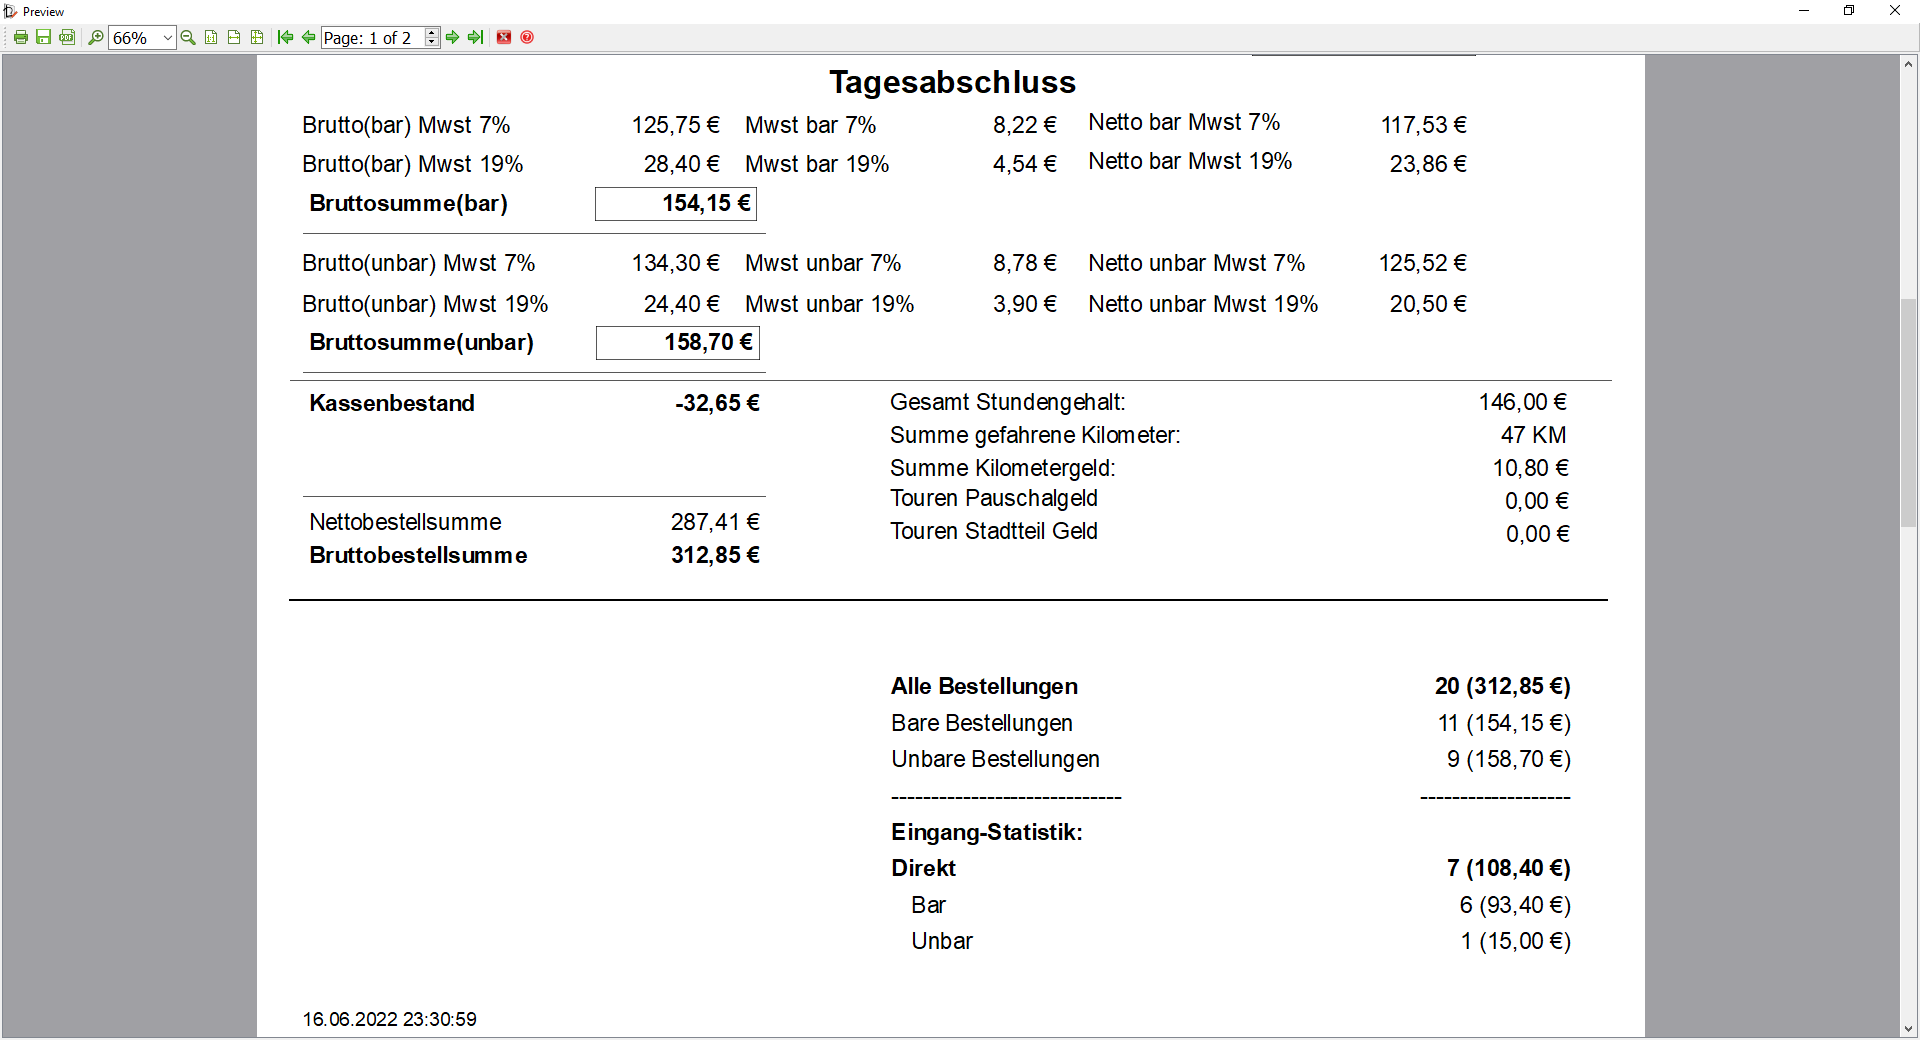Click the Gesamt Stundengehalt value 146,00 €
Image resolution: width=1920 pixels, height=1040 pixels.
click(x=1522, y=402)
